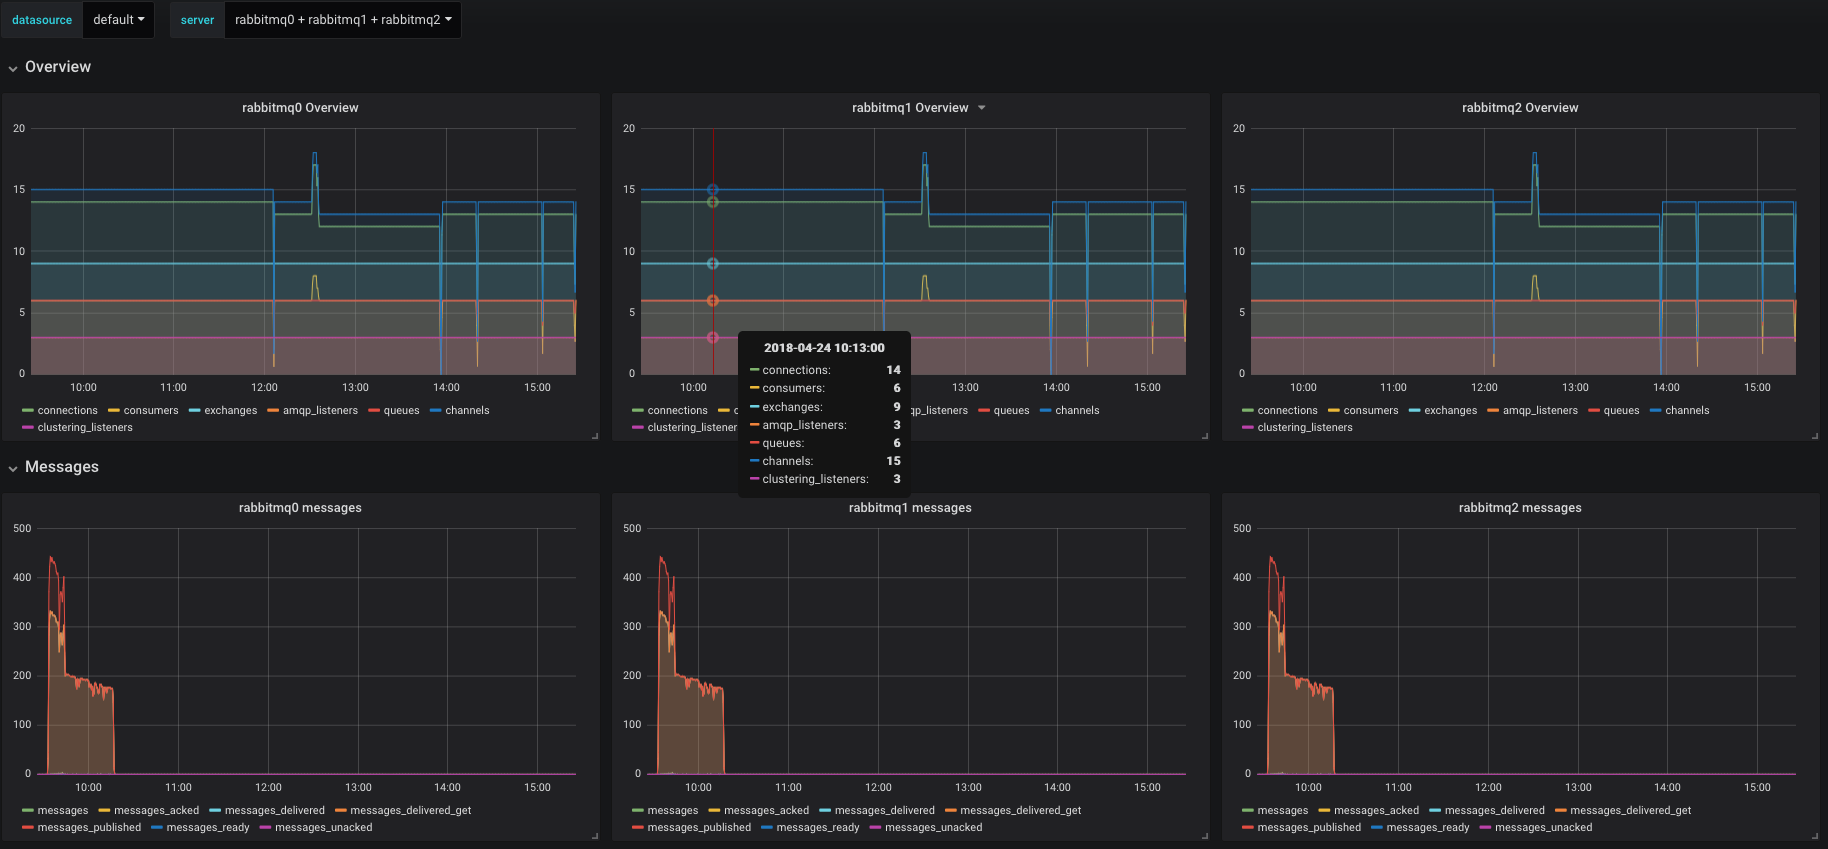Open the rabbitmq2 messages panel title
Viewport: 1828px width, 849px height.
click(x=1520, y=508)
